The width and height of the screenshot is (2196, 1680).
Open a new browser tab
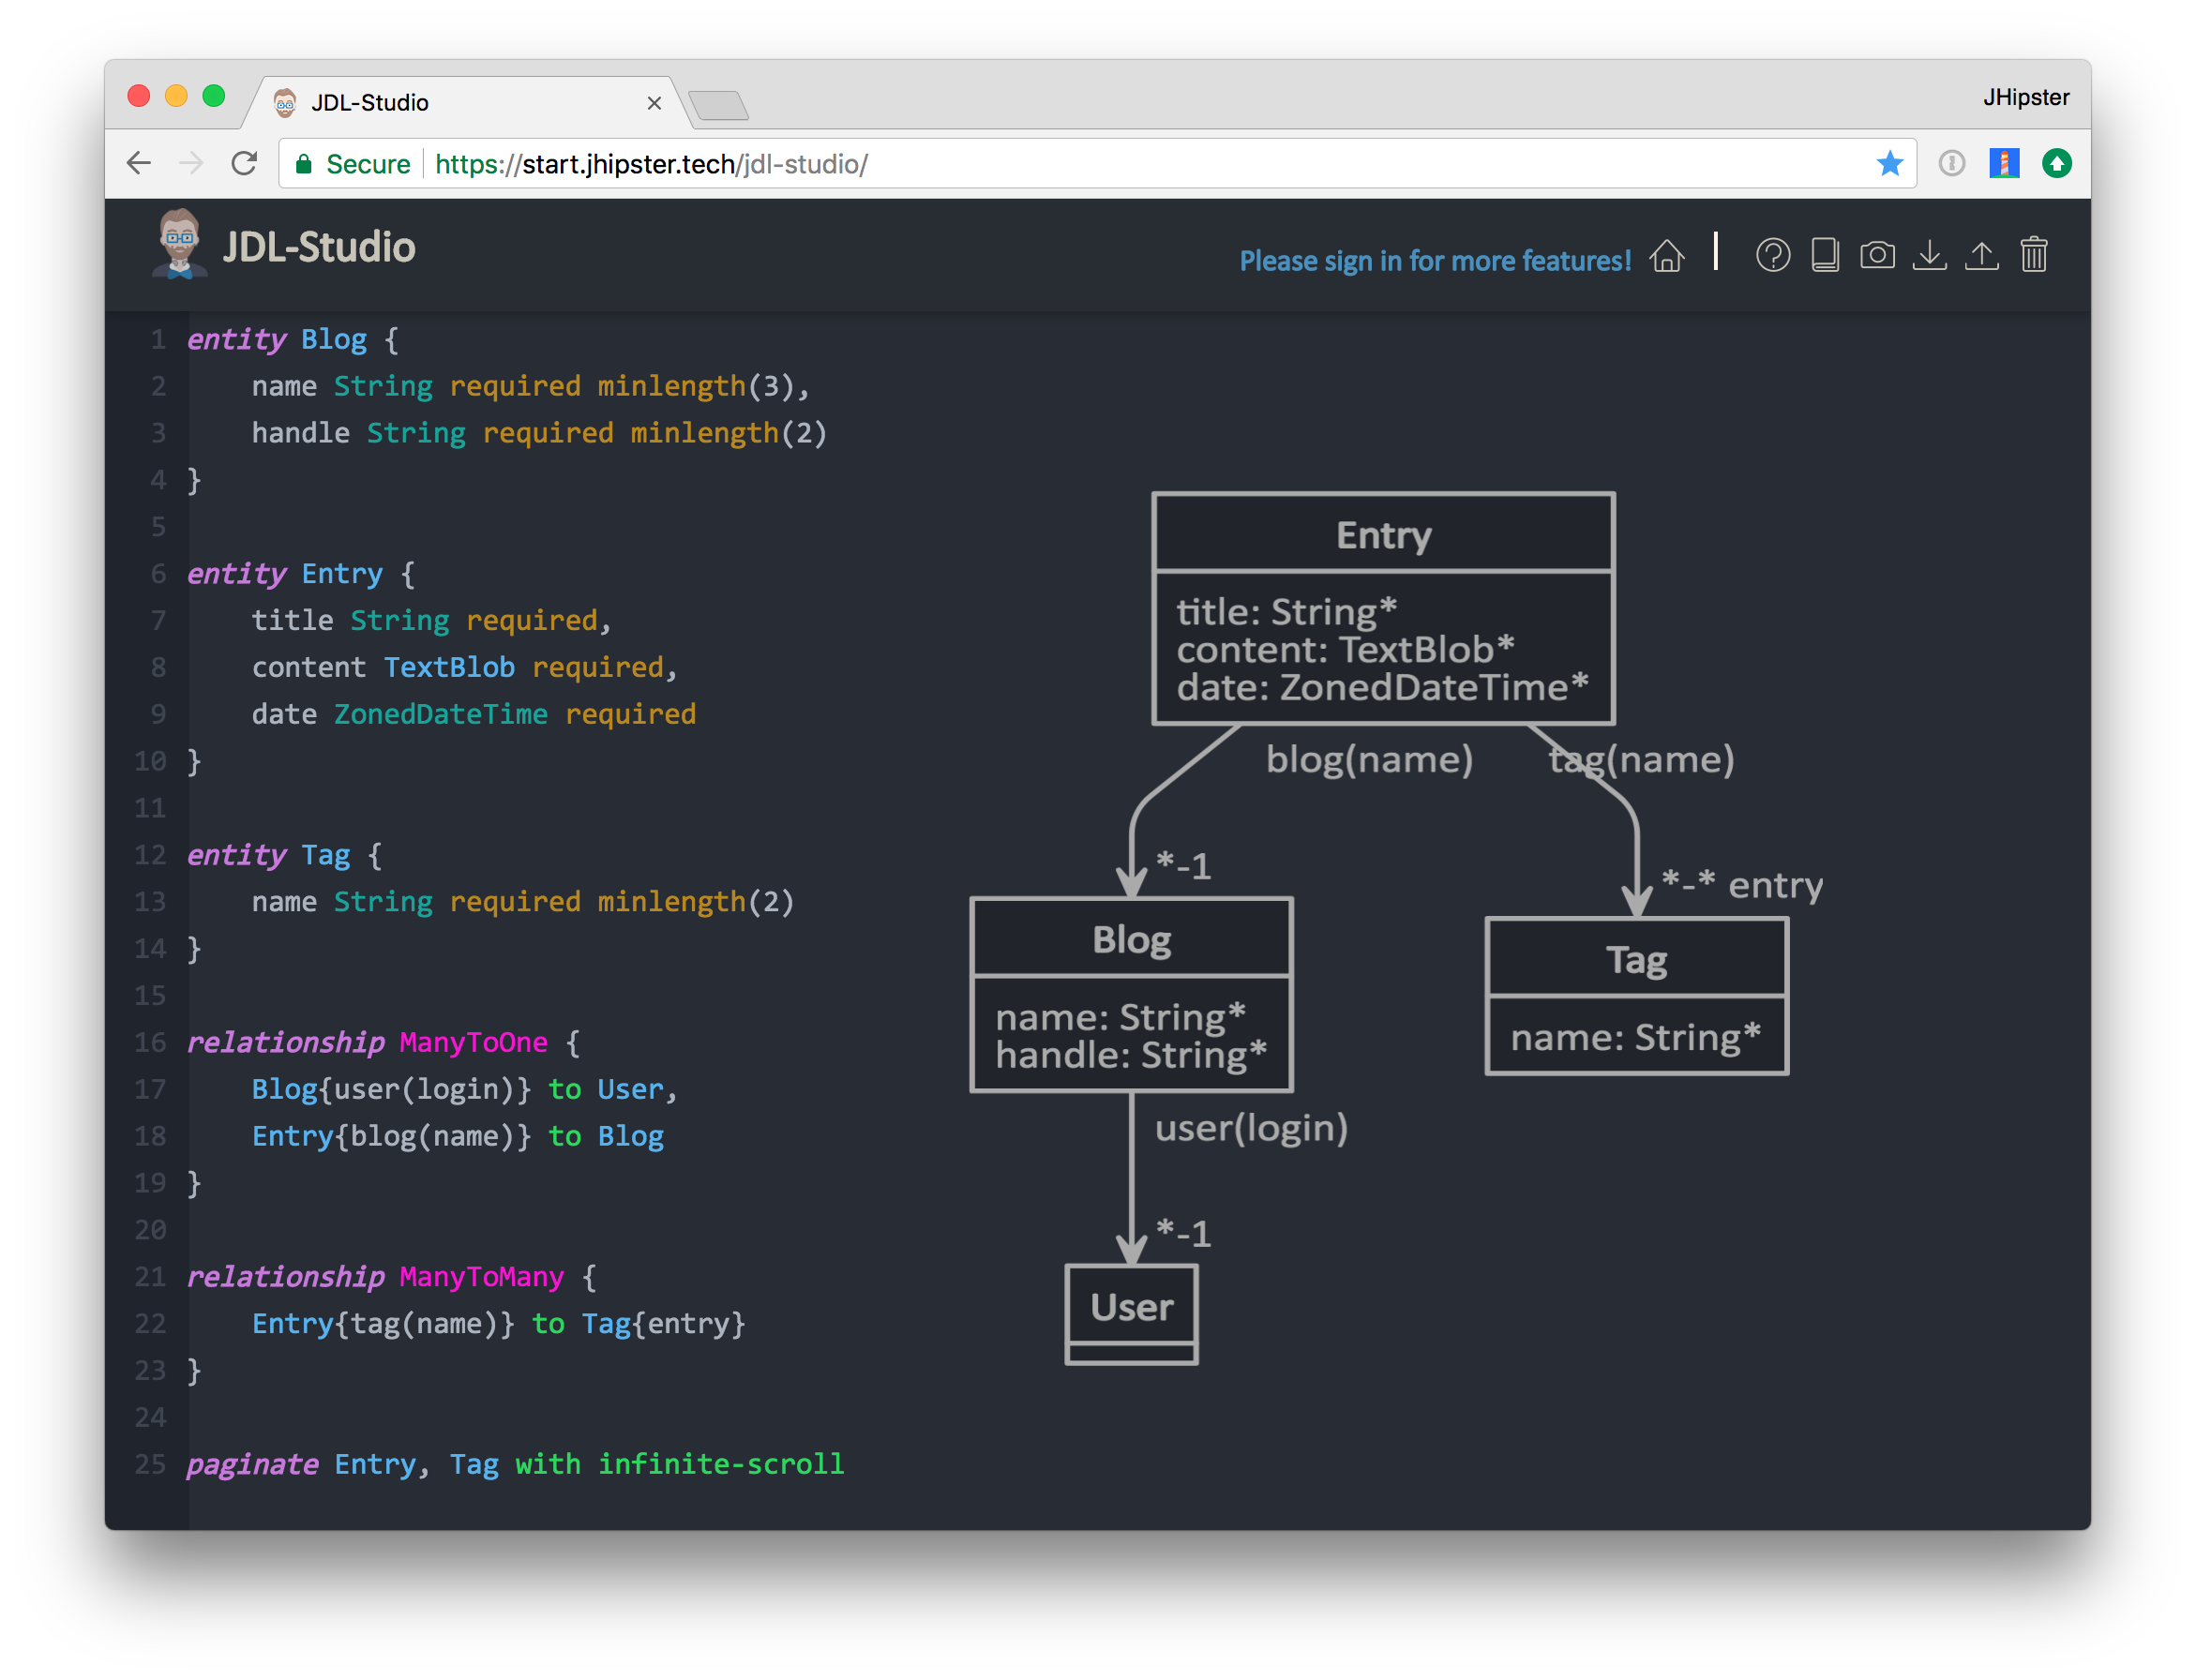(x=718, y=105)
